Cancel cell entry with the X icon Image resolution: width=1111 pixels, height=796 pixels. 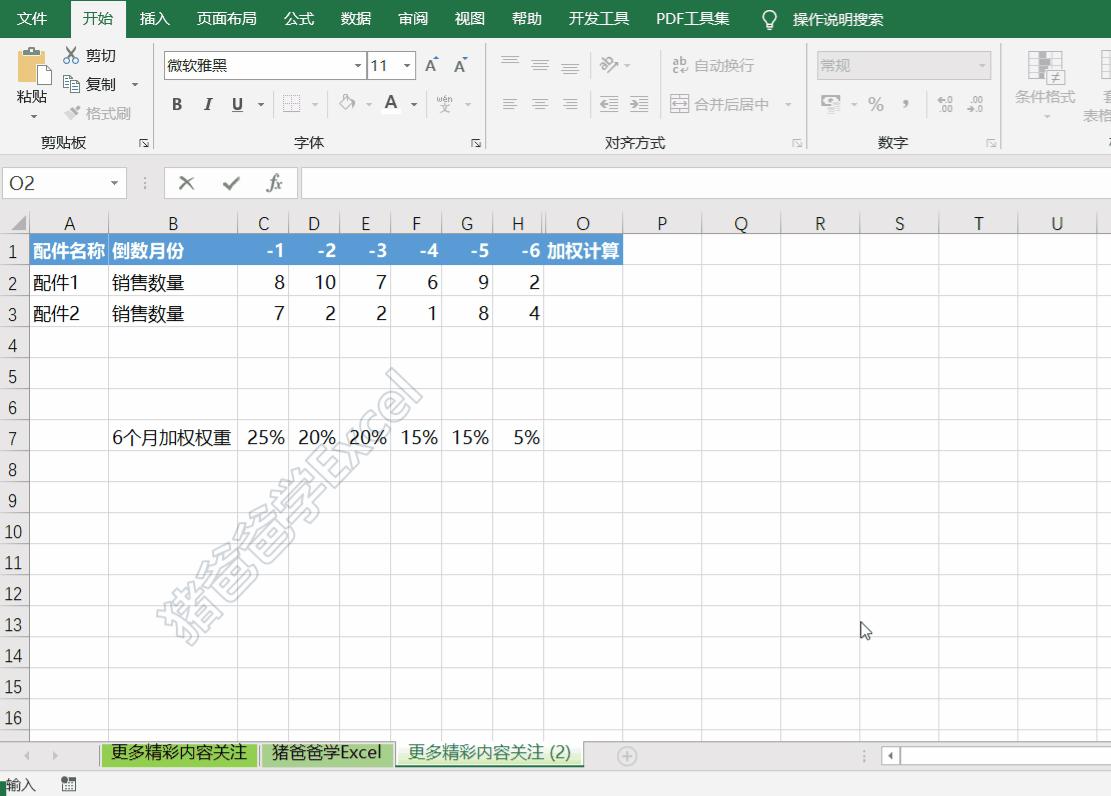pos(186,184)
